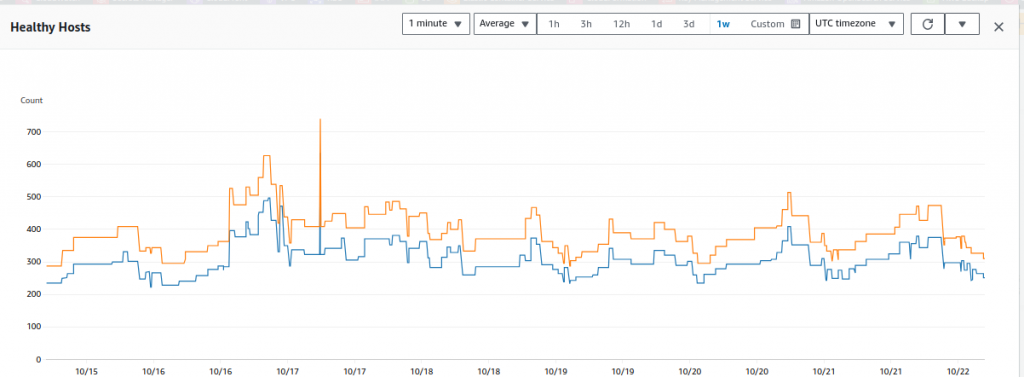Image resolution: width=1024 pixels, height=377 pixels.
Task: Select the 12h time range
Action: (621, 24)
